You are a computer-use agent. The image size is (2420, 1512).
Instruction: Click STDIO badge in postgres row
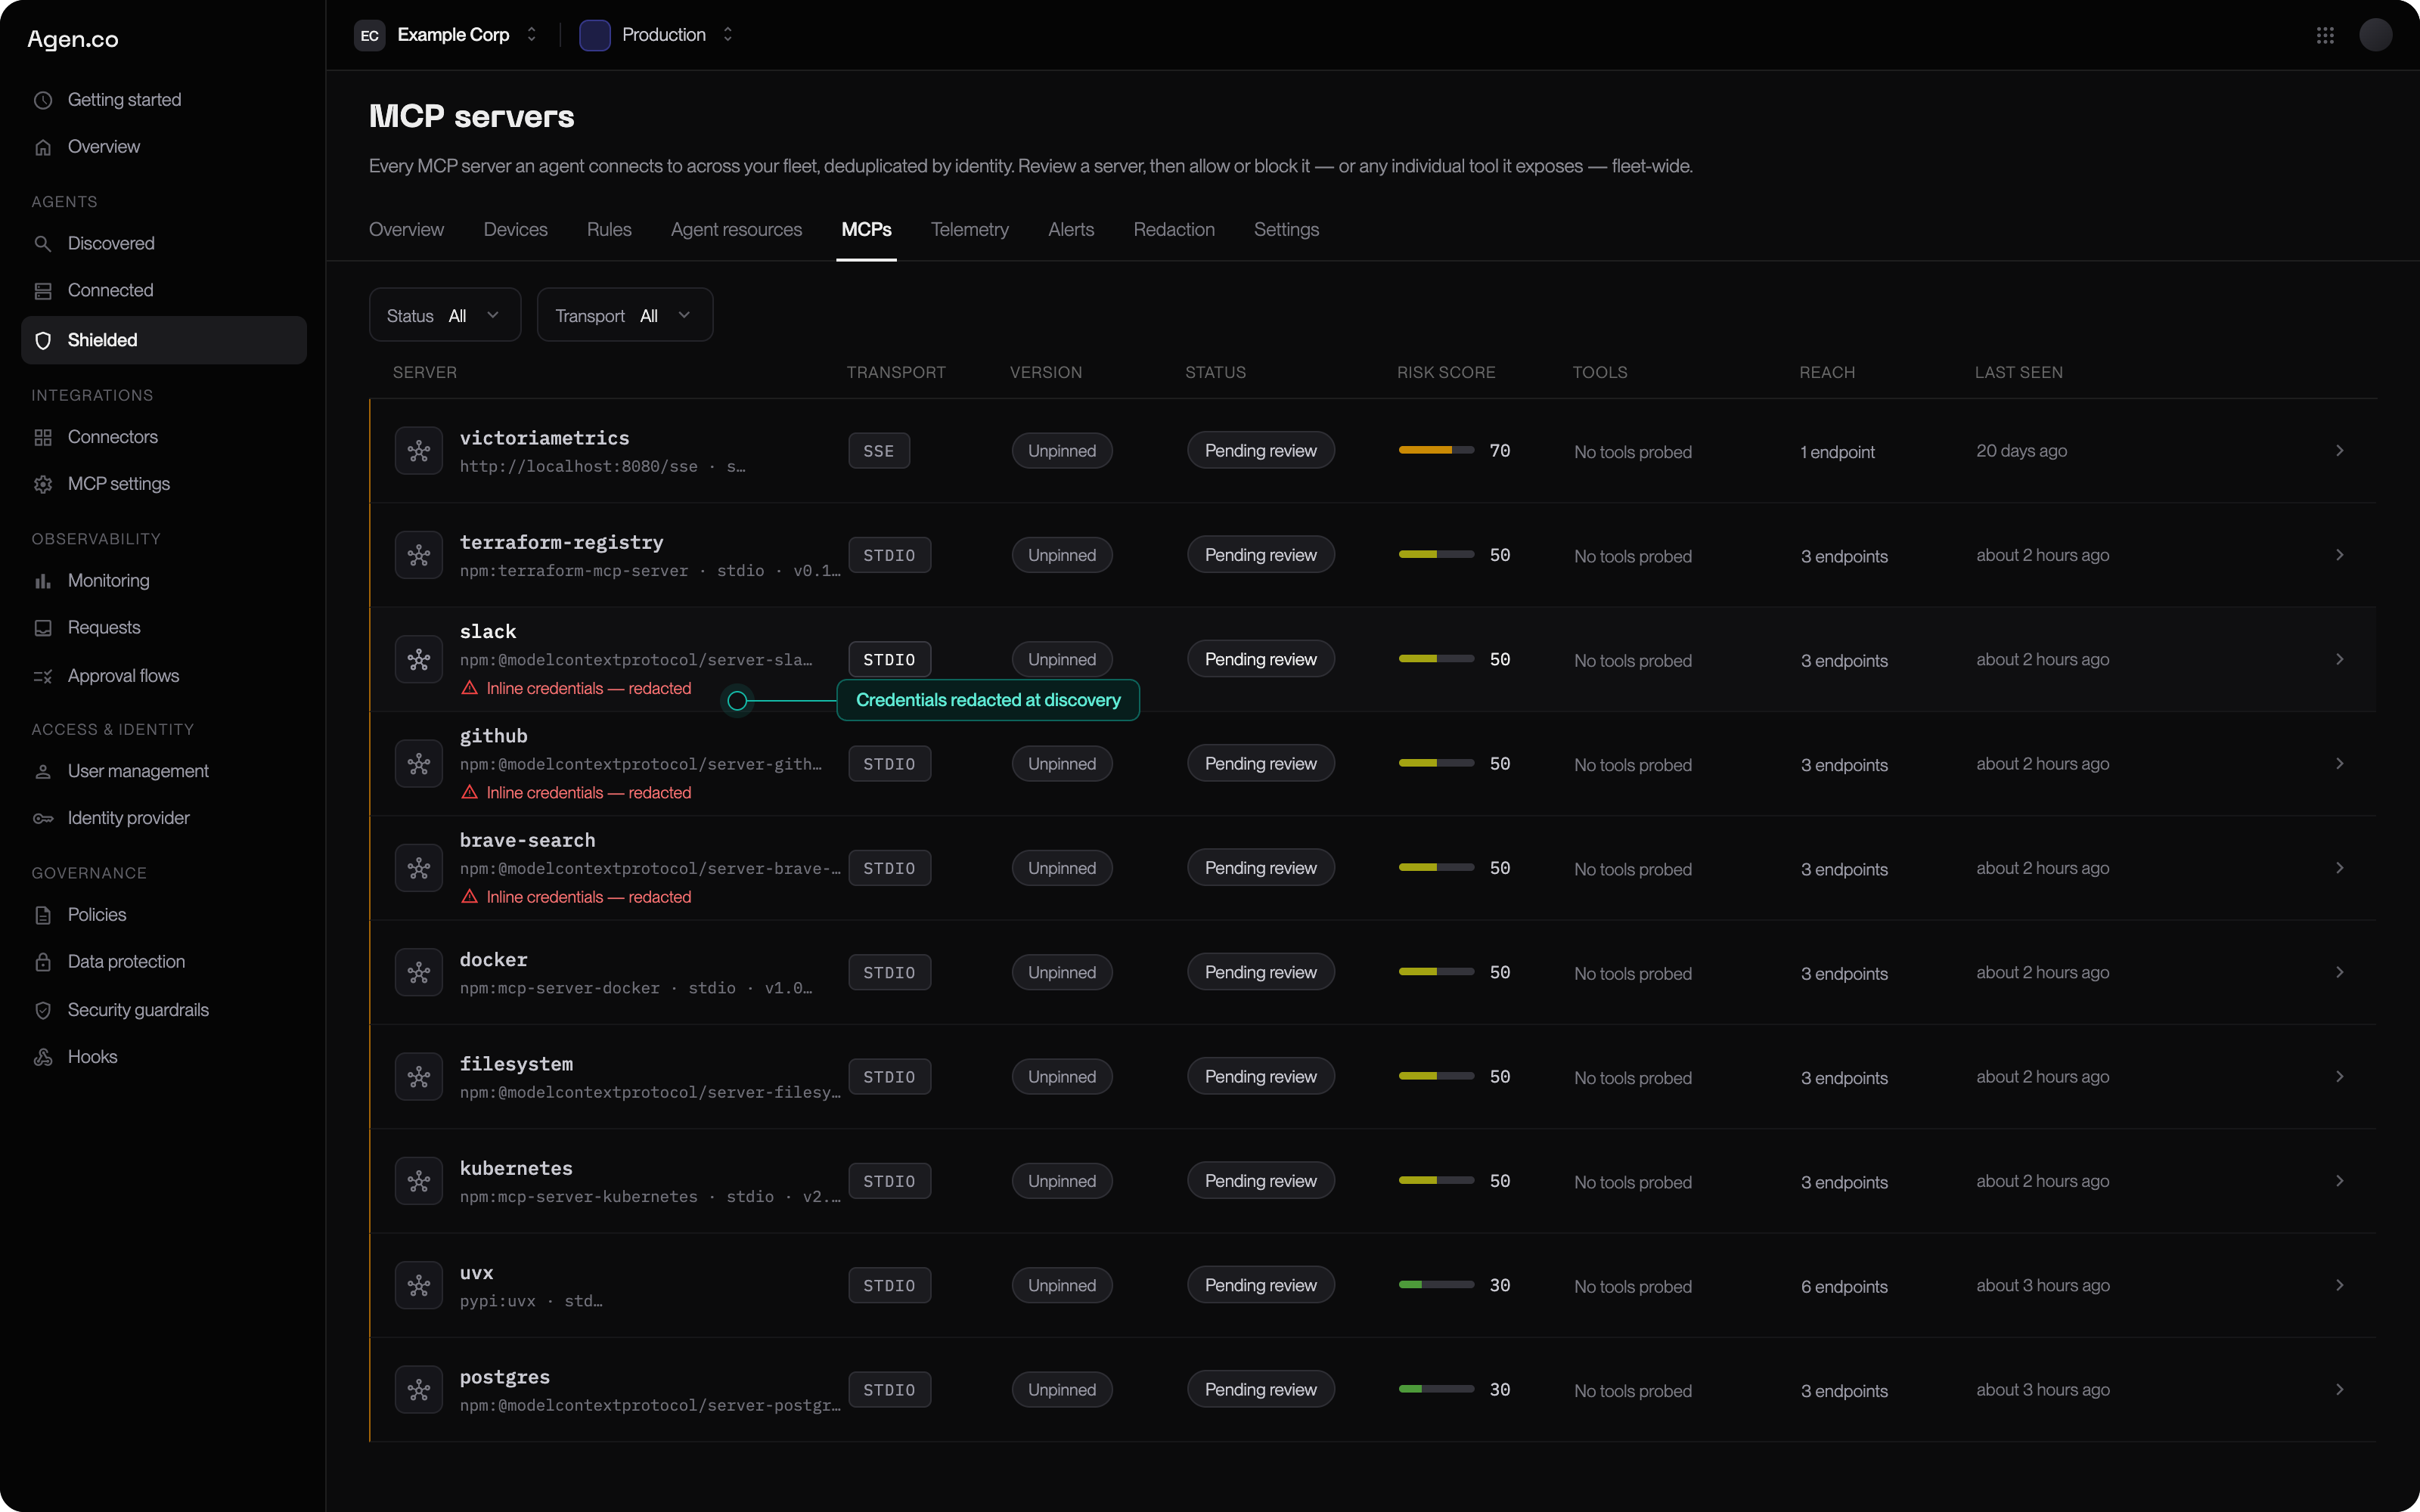click(889, 1389)
